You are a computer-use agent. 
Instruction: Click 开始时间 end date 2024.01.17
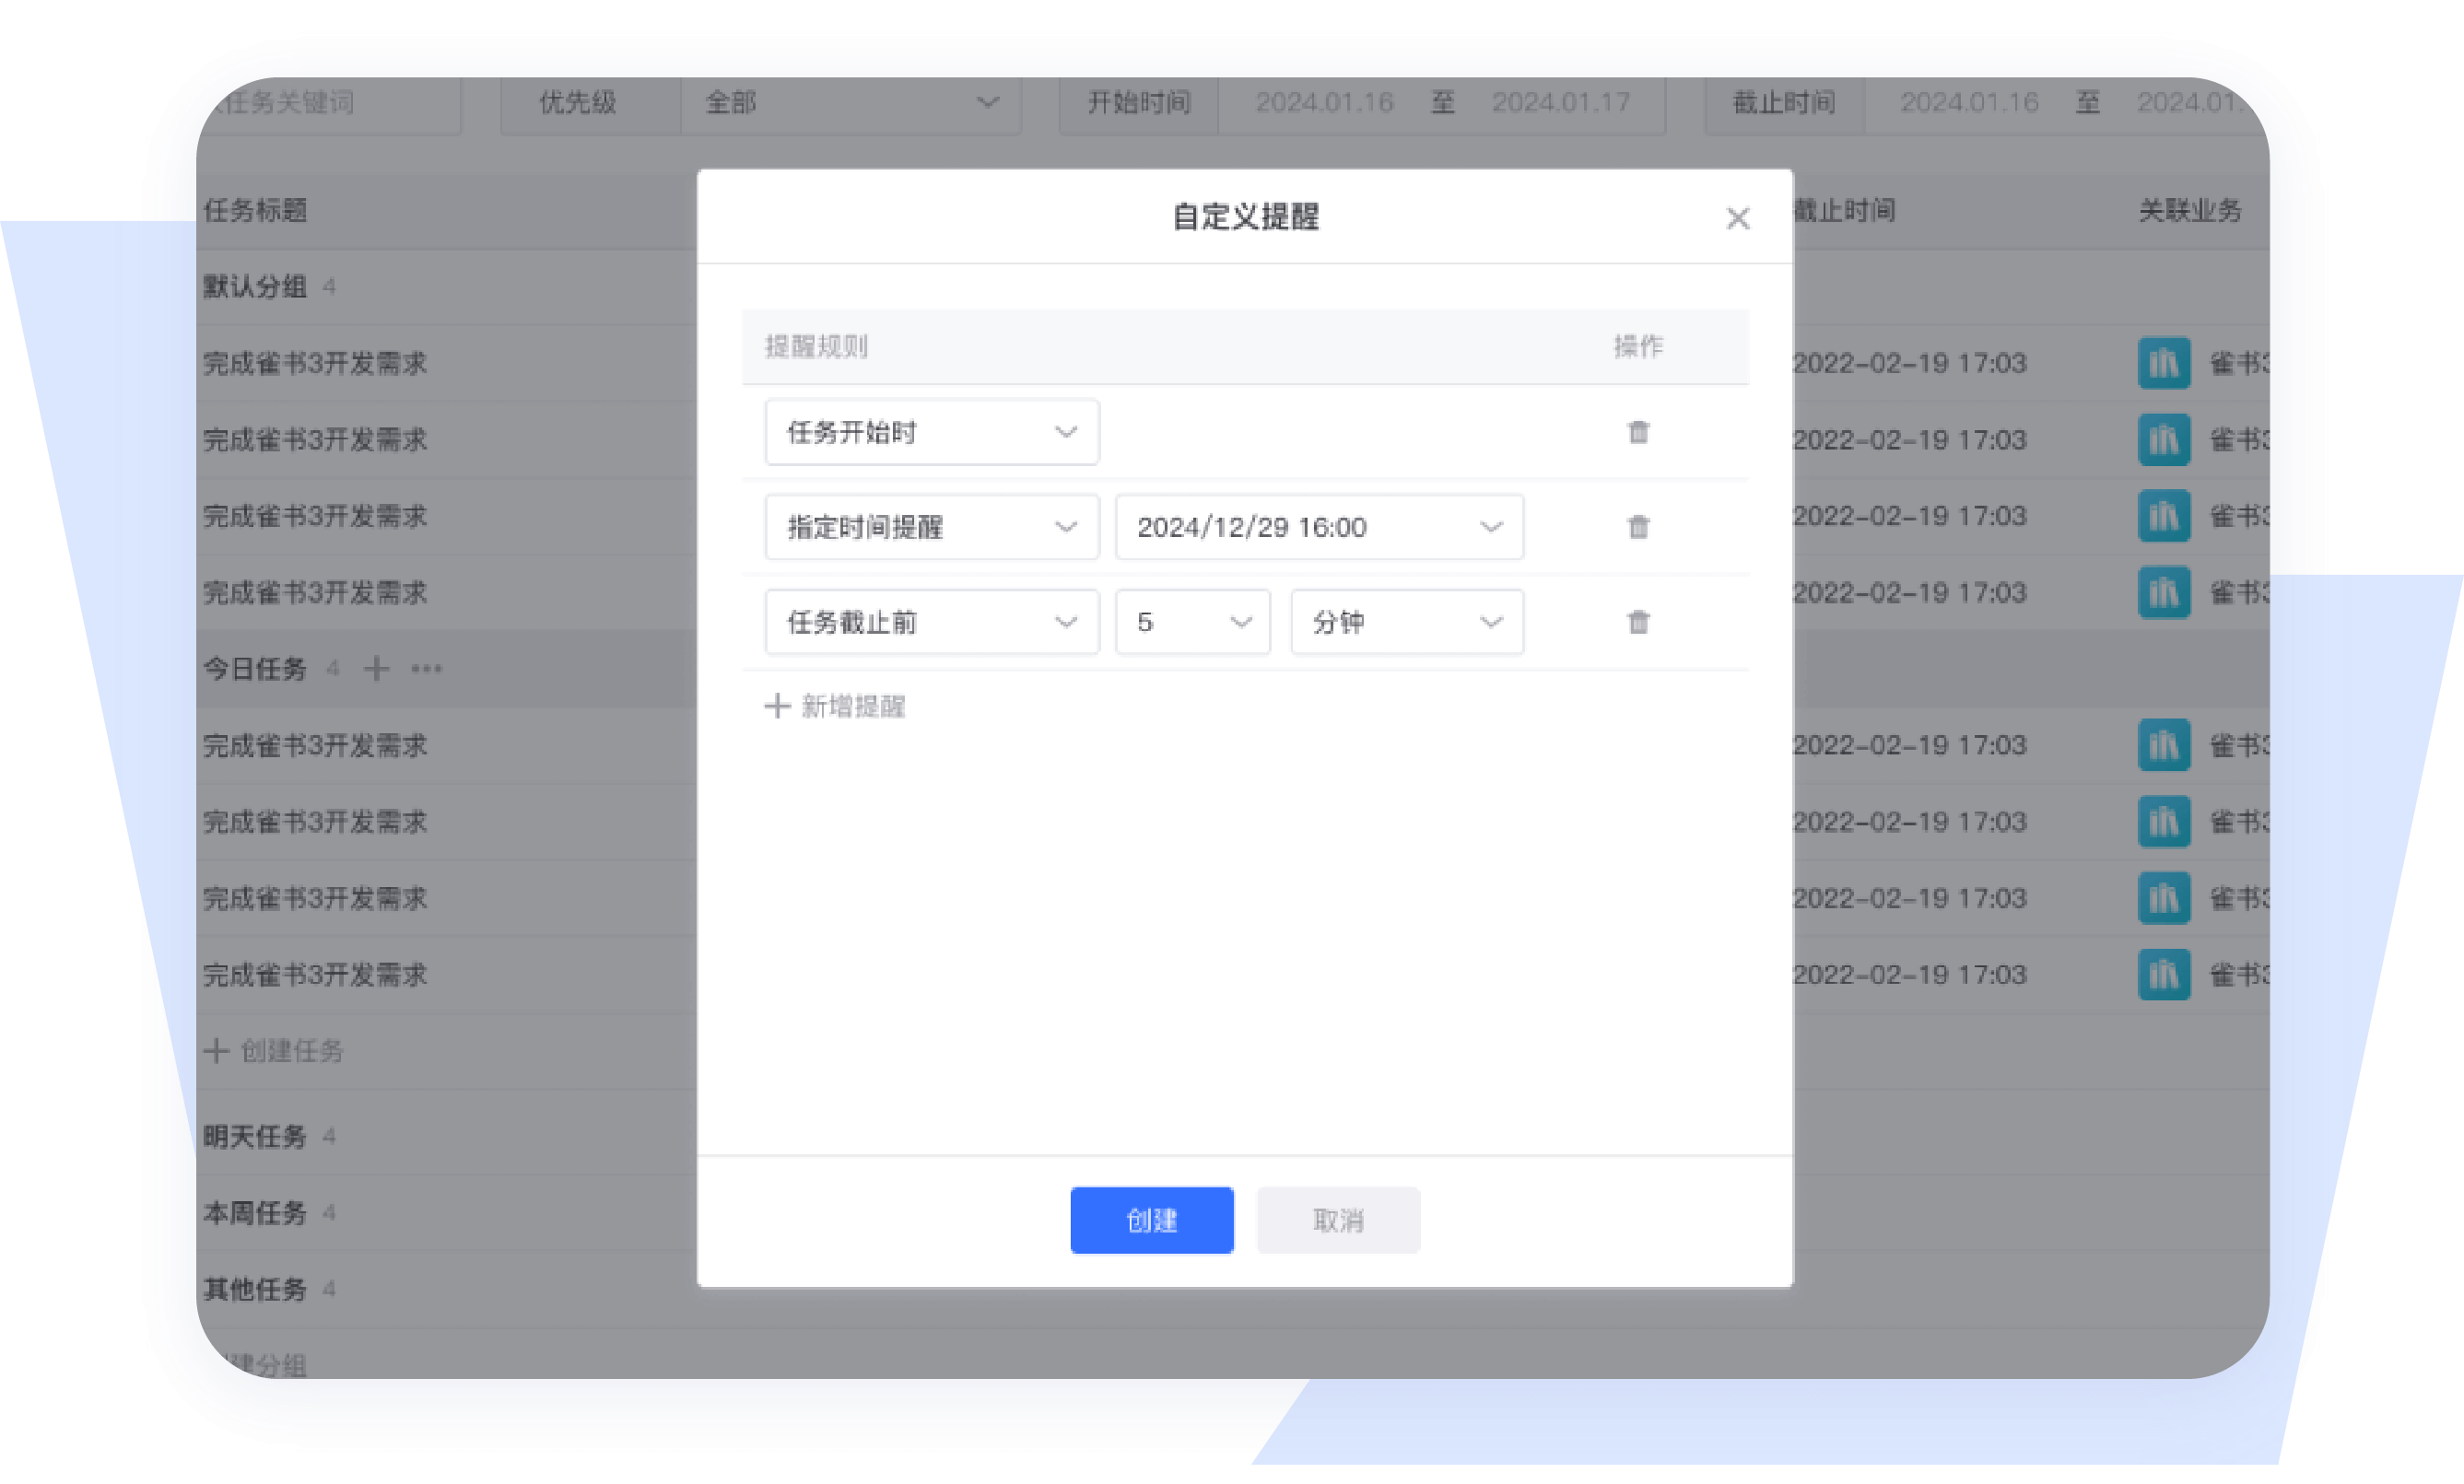(1561, 102)
